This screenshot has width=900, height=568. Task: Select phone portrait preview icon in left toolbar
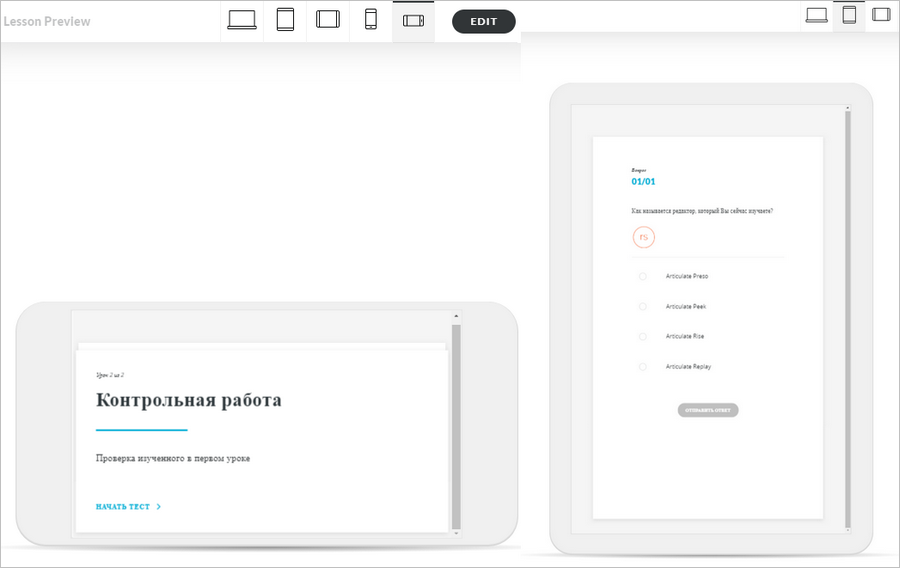pos(371,20)
